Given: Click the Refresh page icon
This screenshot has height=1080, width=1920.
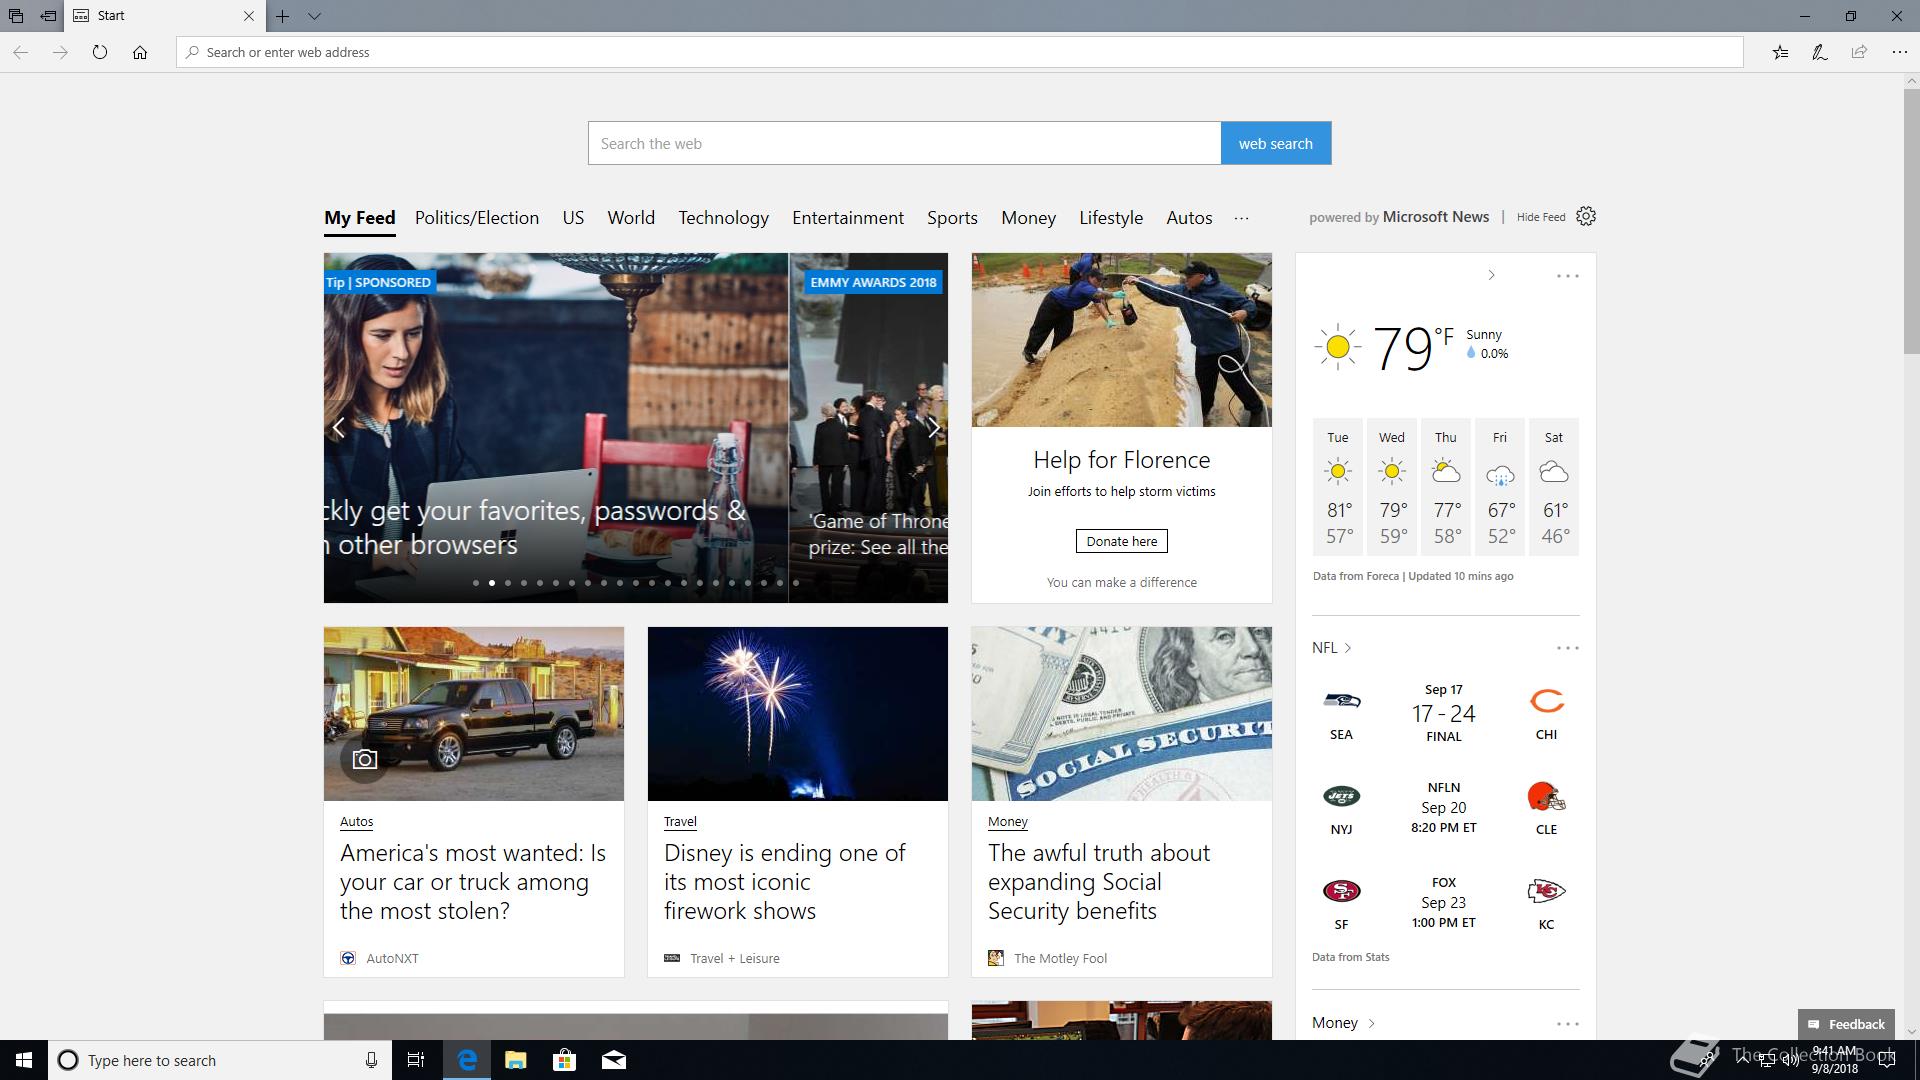Looking at the screenshot, I should point(100,52).
